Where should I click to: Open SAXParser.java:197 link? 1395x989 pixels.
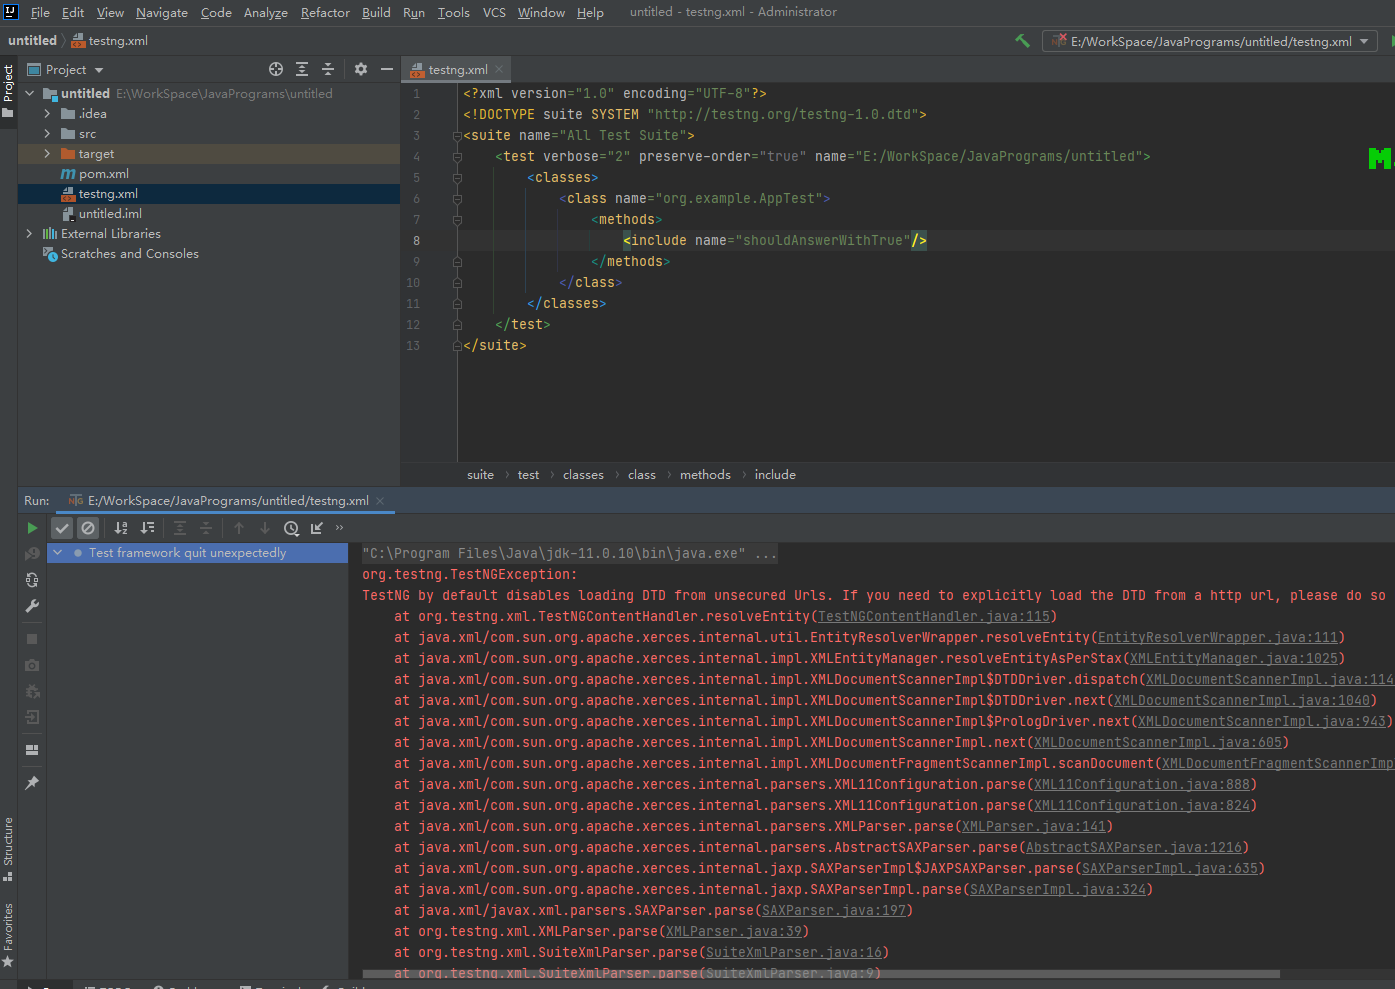tap(834, 911)
